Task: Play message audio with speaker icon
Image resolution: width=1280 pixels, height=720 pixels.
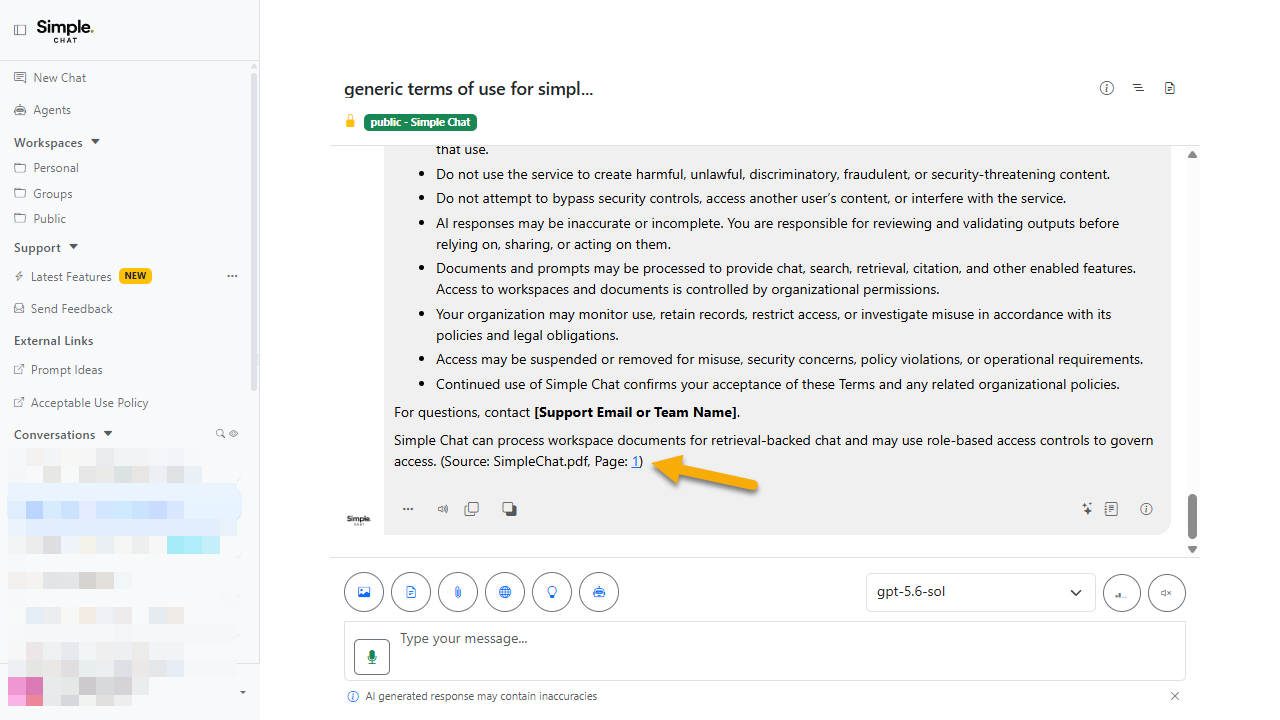Action: tap(443, 509)
